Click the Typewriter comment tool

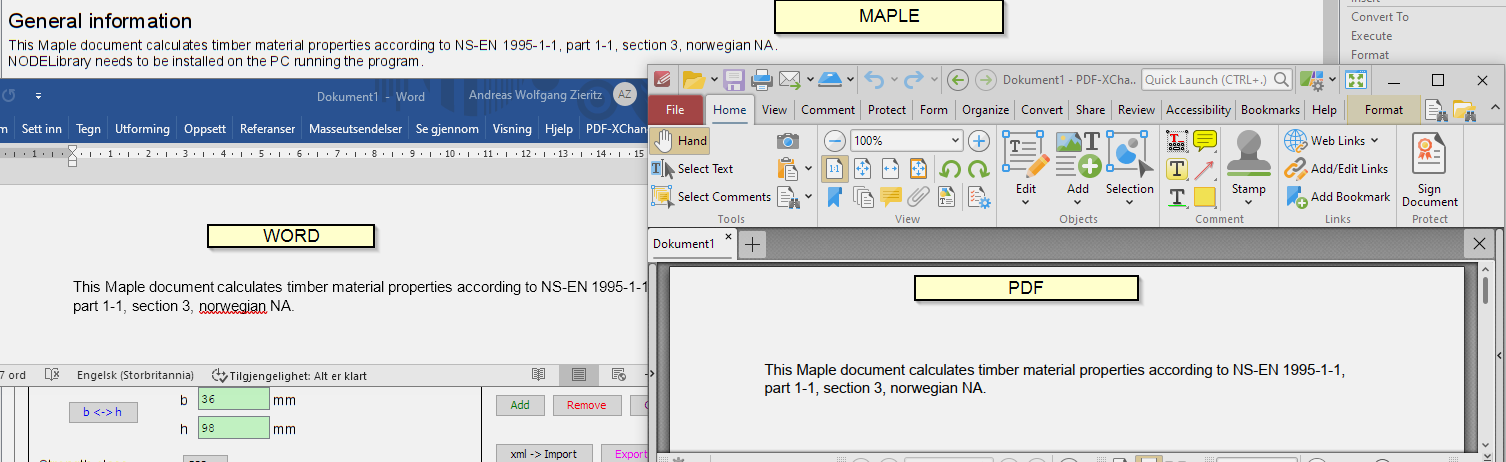click(1177, 141)
